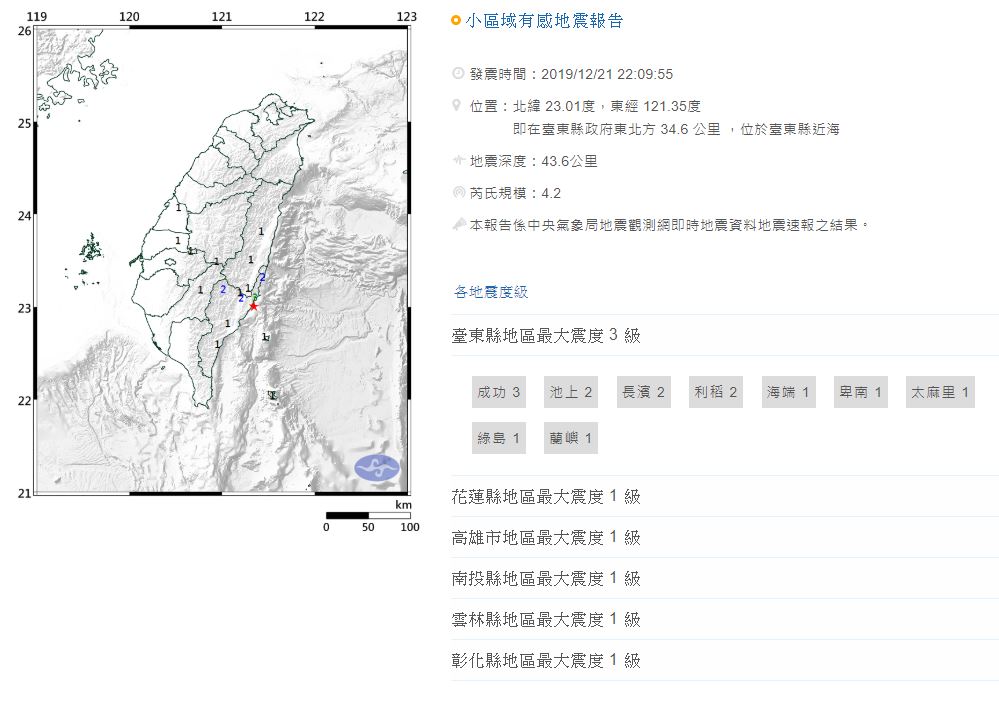Screen dimensions: 999x703
Task: Click the location pin icon beside 位置
Action: (458, 105)
